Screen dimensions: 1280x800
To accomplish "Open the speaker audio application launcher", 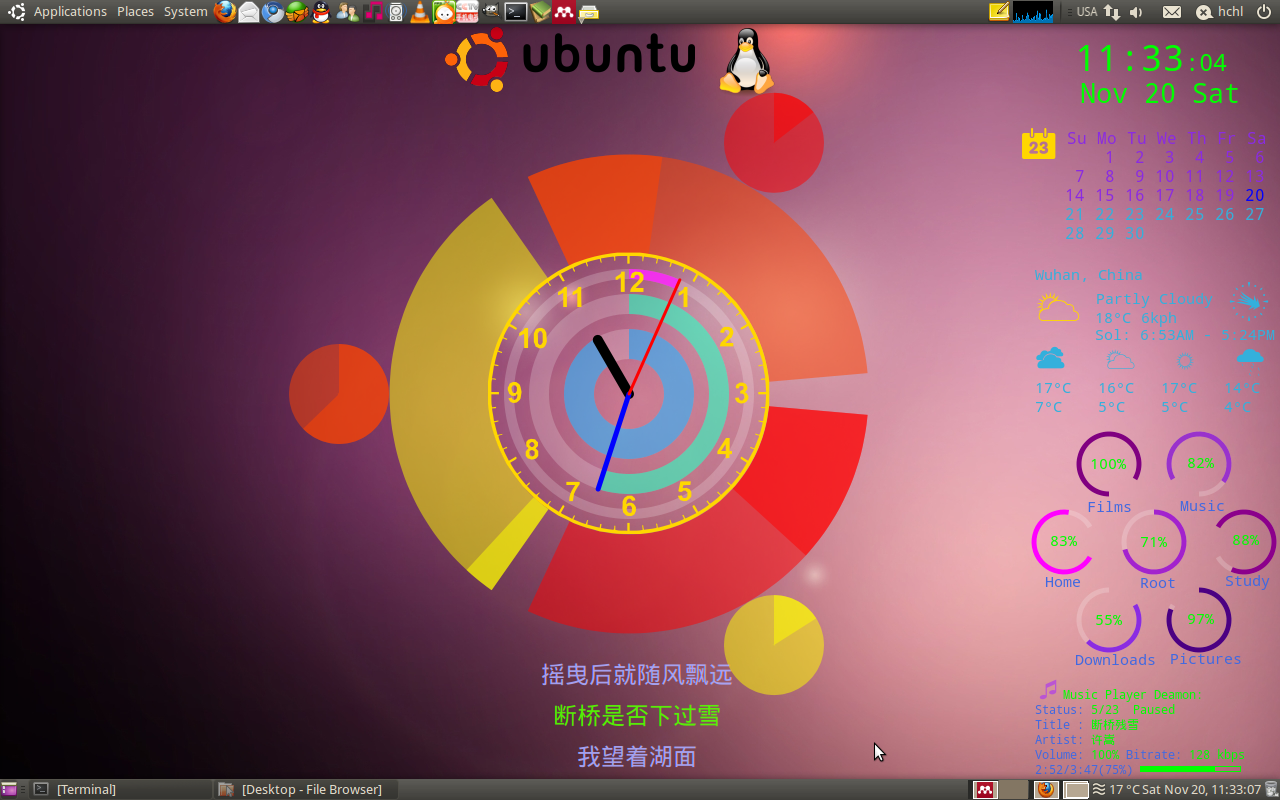I will (396, 12).
